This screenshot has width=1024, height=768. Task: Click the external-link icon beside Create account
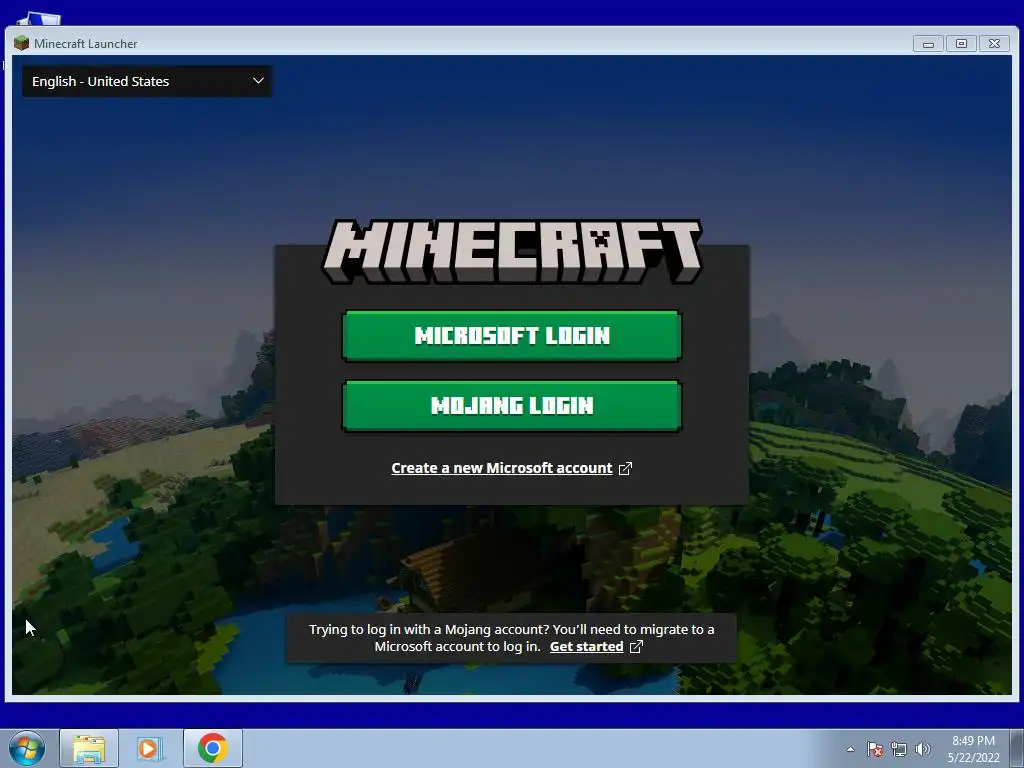click(626, 468)
